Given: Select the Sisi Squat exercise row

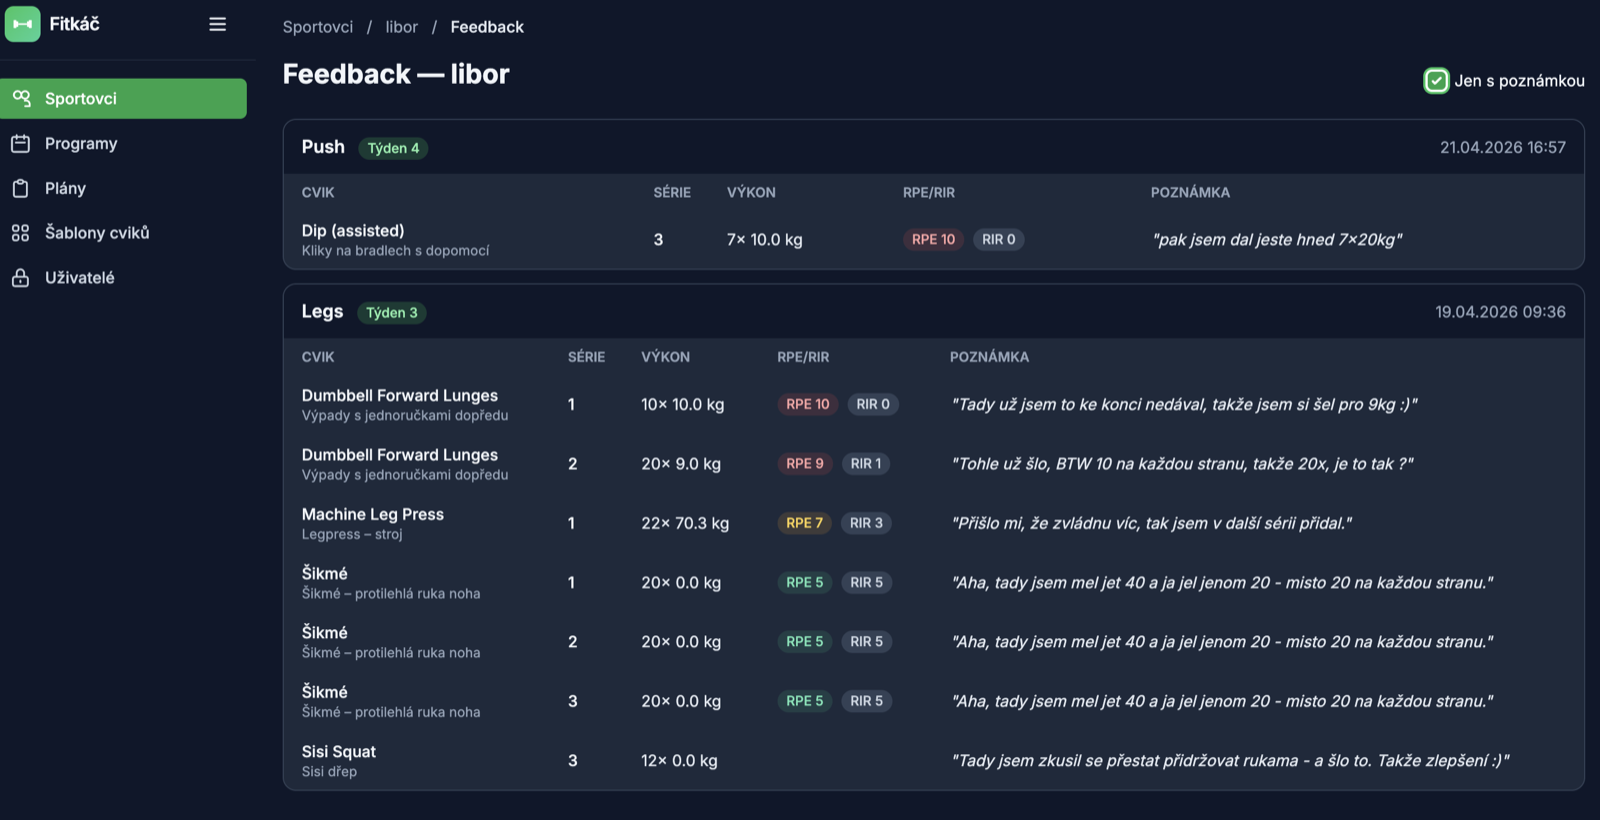Looking at the screenshot, I should coord(934,761).
